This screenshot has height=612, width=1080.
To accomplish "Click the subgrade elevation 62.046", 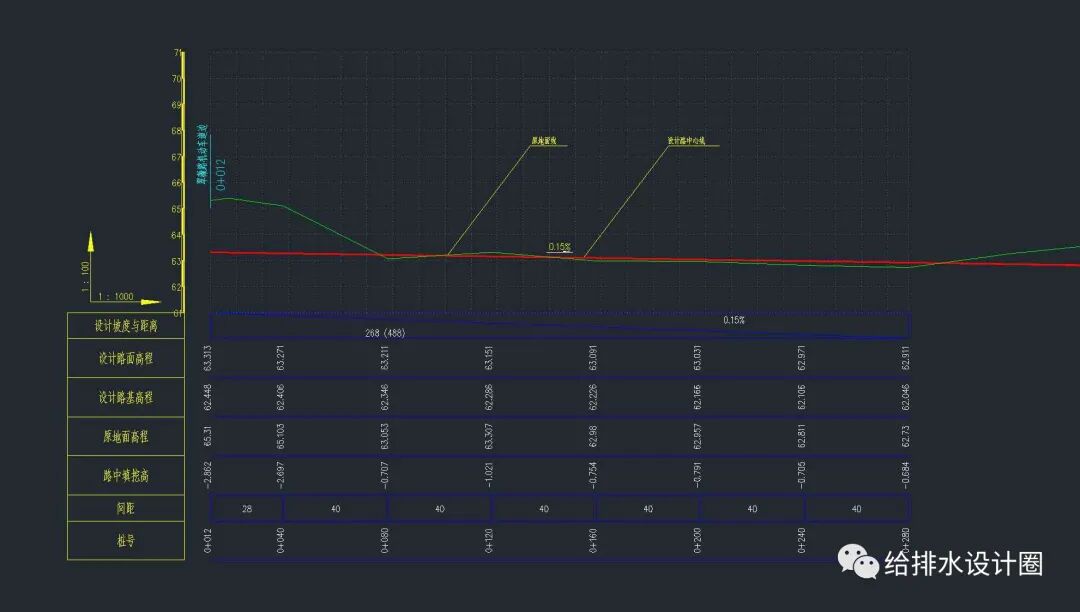I will [905, 397].
